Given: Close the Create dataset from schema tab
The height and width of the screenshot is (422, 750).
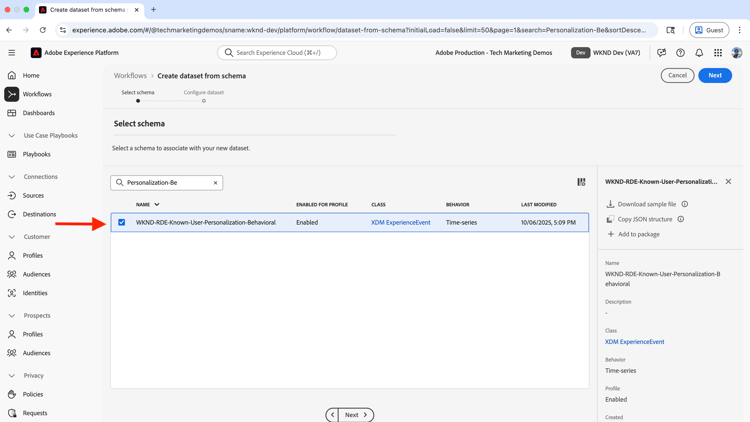Looking at the screenshot, I should tap(136, 10).
